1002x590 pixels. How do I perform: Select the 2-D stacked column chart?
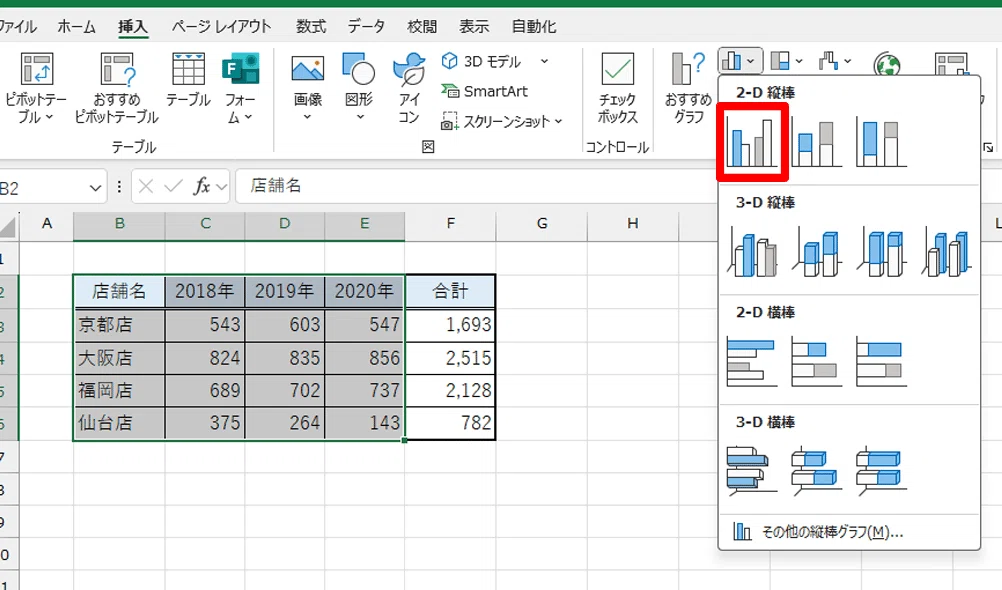(816, 143)
